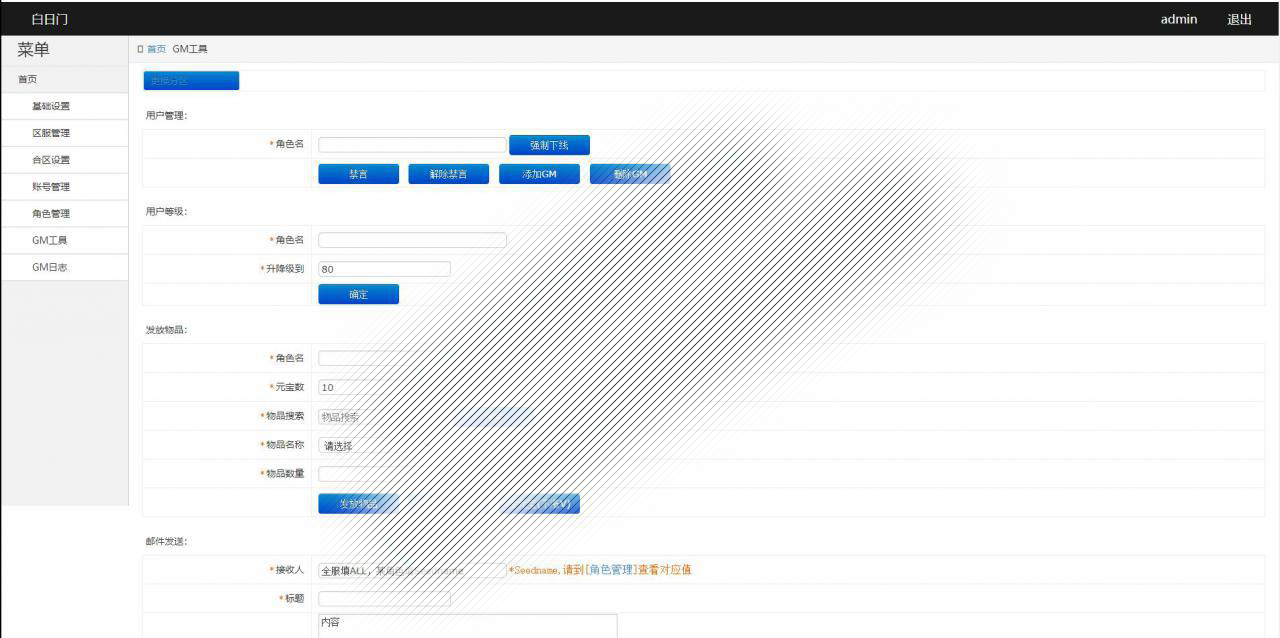
Task: Open 角色管理 in the sidebar menu
Action: 64,214
